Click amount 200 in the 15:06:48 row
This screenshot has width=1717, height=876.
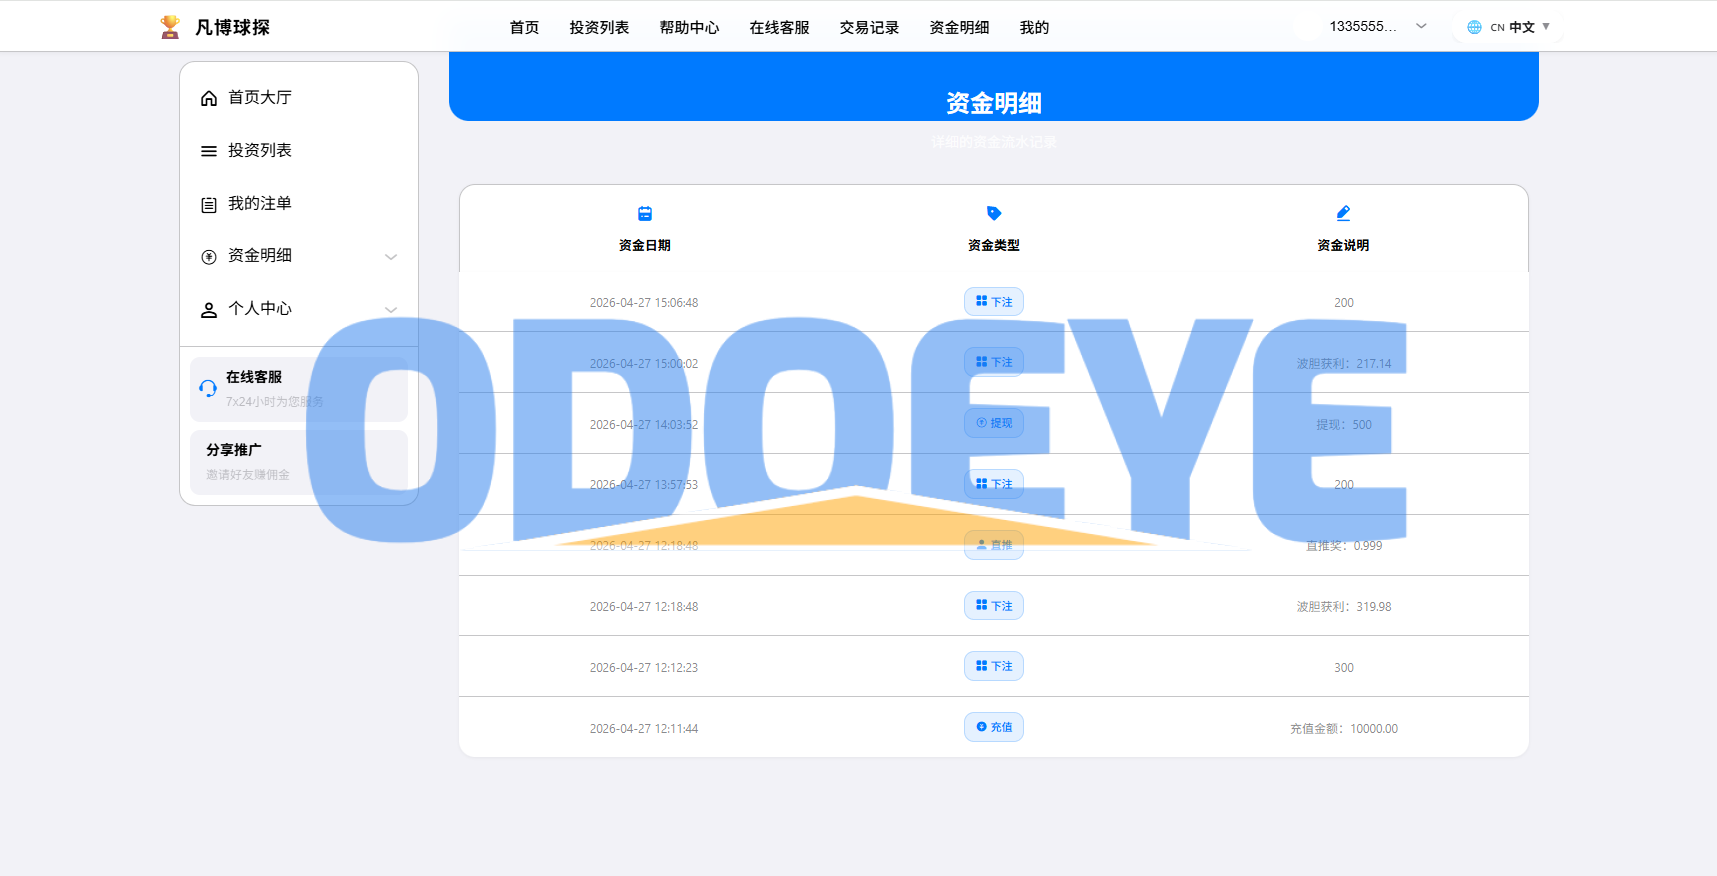click(x=1344, y=303)
